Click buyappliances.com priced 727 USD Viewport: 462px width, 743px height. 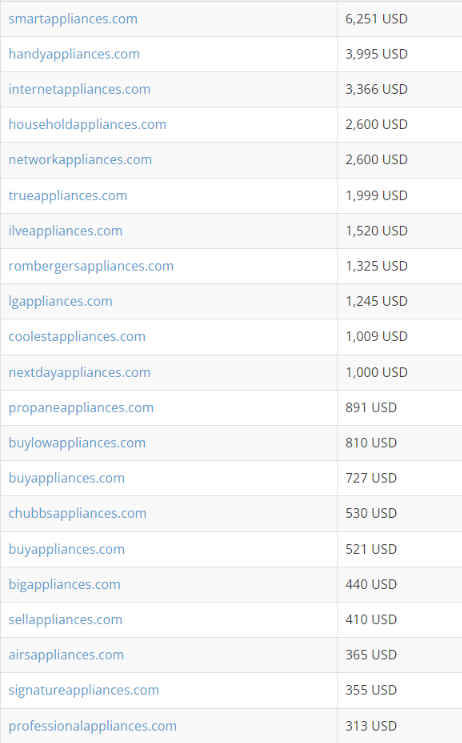(x=66, y=478)
